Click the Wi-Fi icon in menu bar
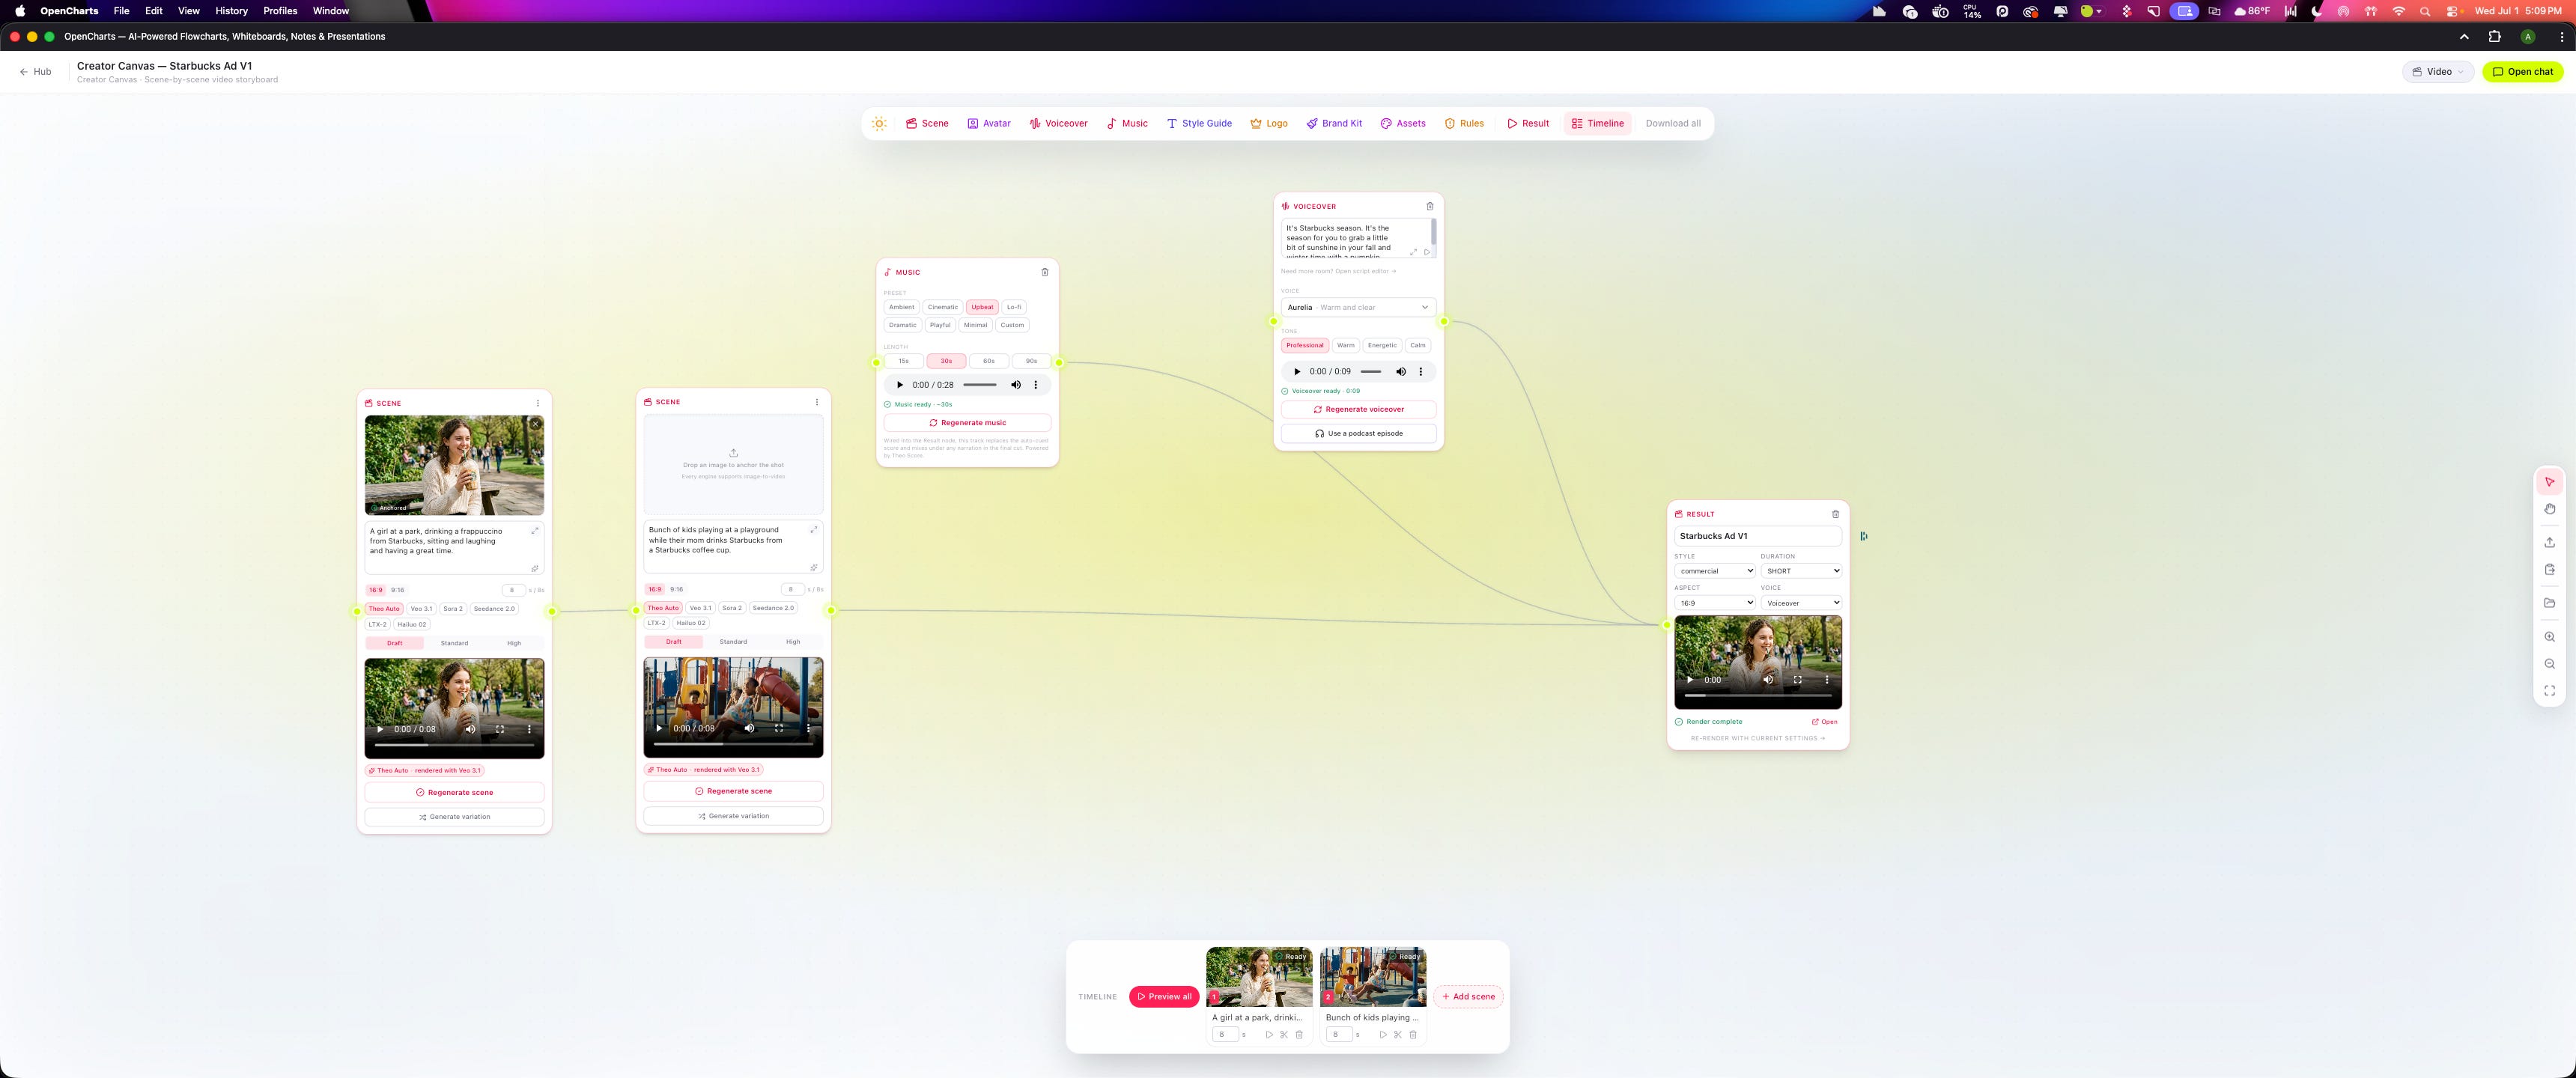 point(2398,11)
